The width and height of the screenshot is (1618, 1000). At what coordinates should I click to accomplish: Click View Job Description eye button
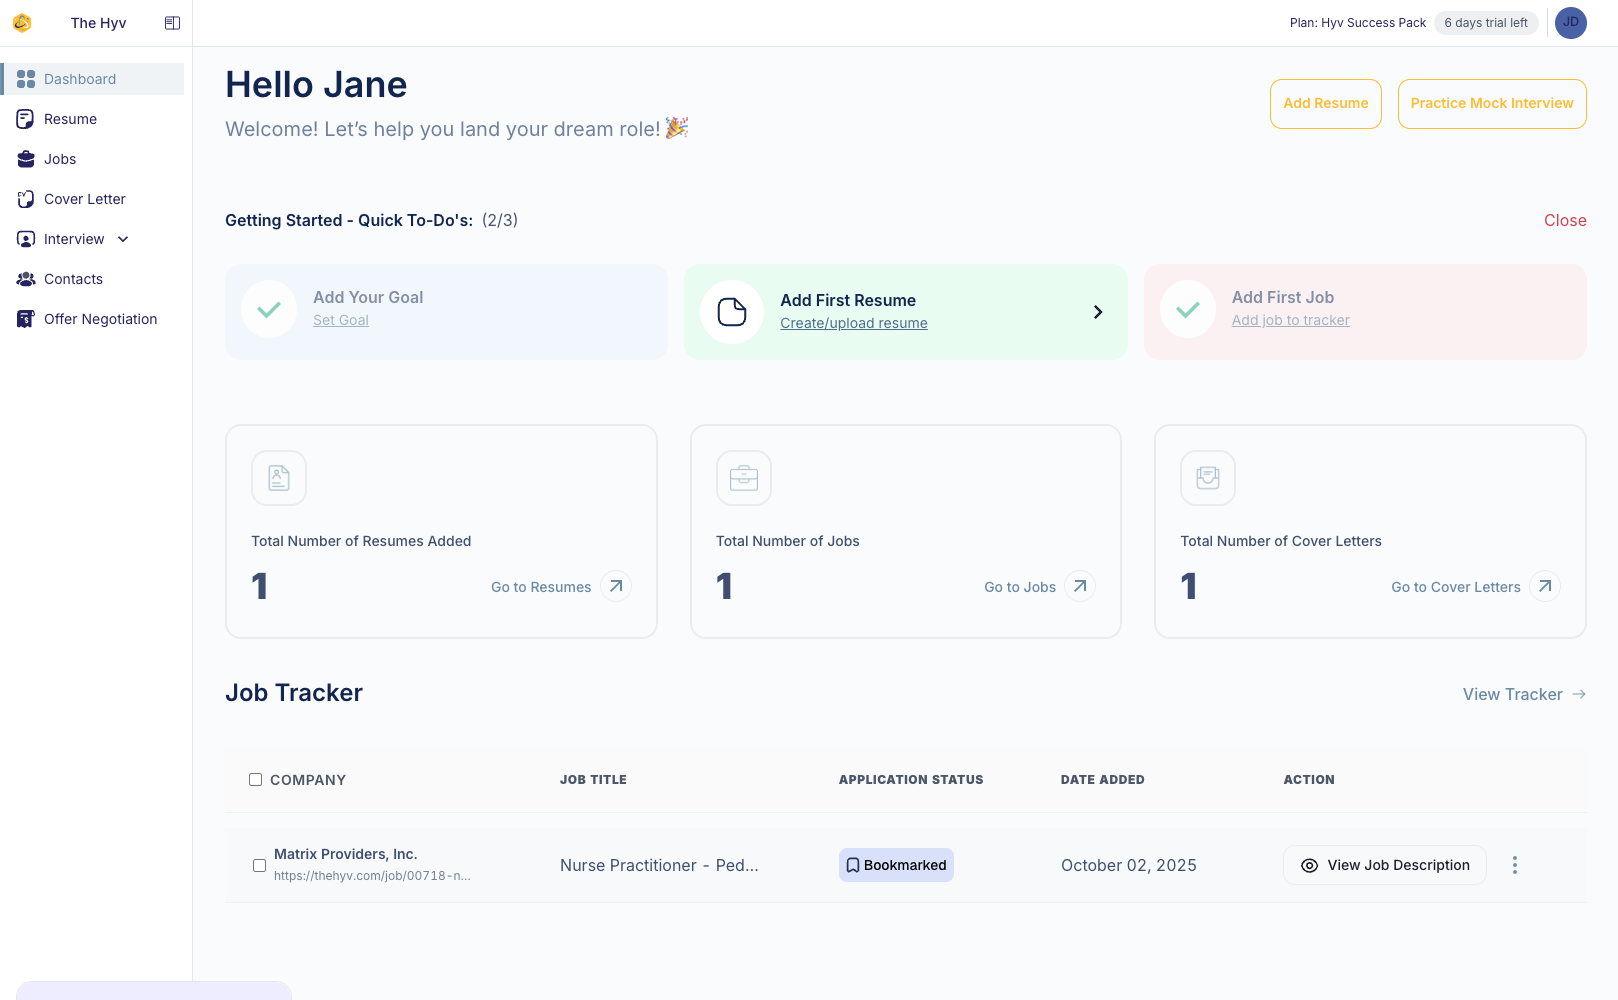(1384, 865)
